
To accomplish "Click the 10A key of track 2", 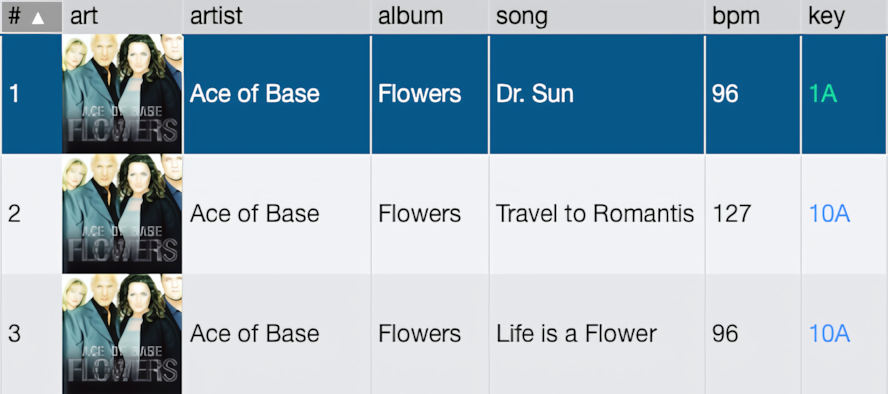I will tap(829, 214).
